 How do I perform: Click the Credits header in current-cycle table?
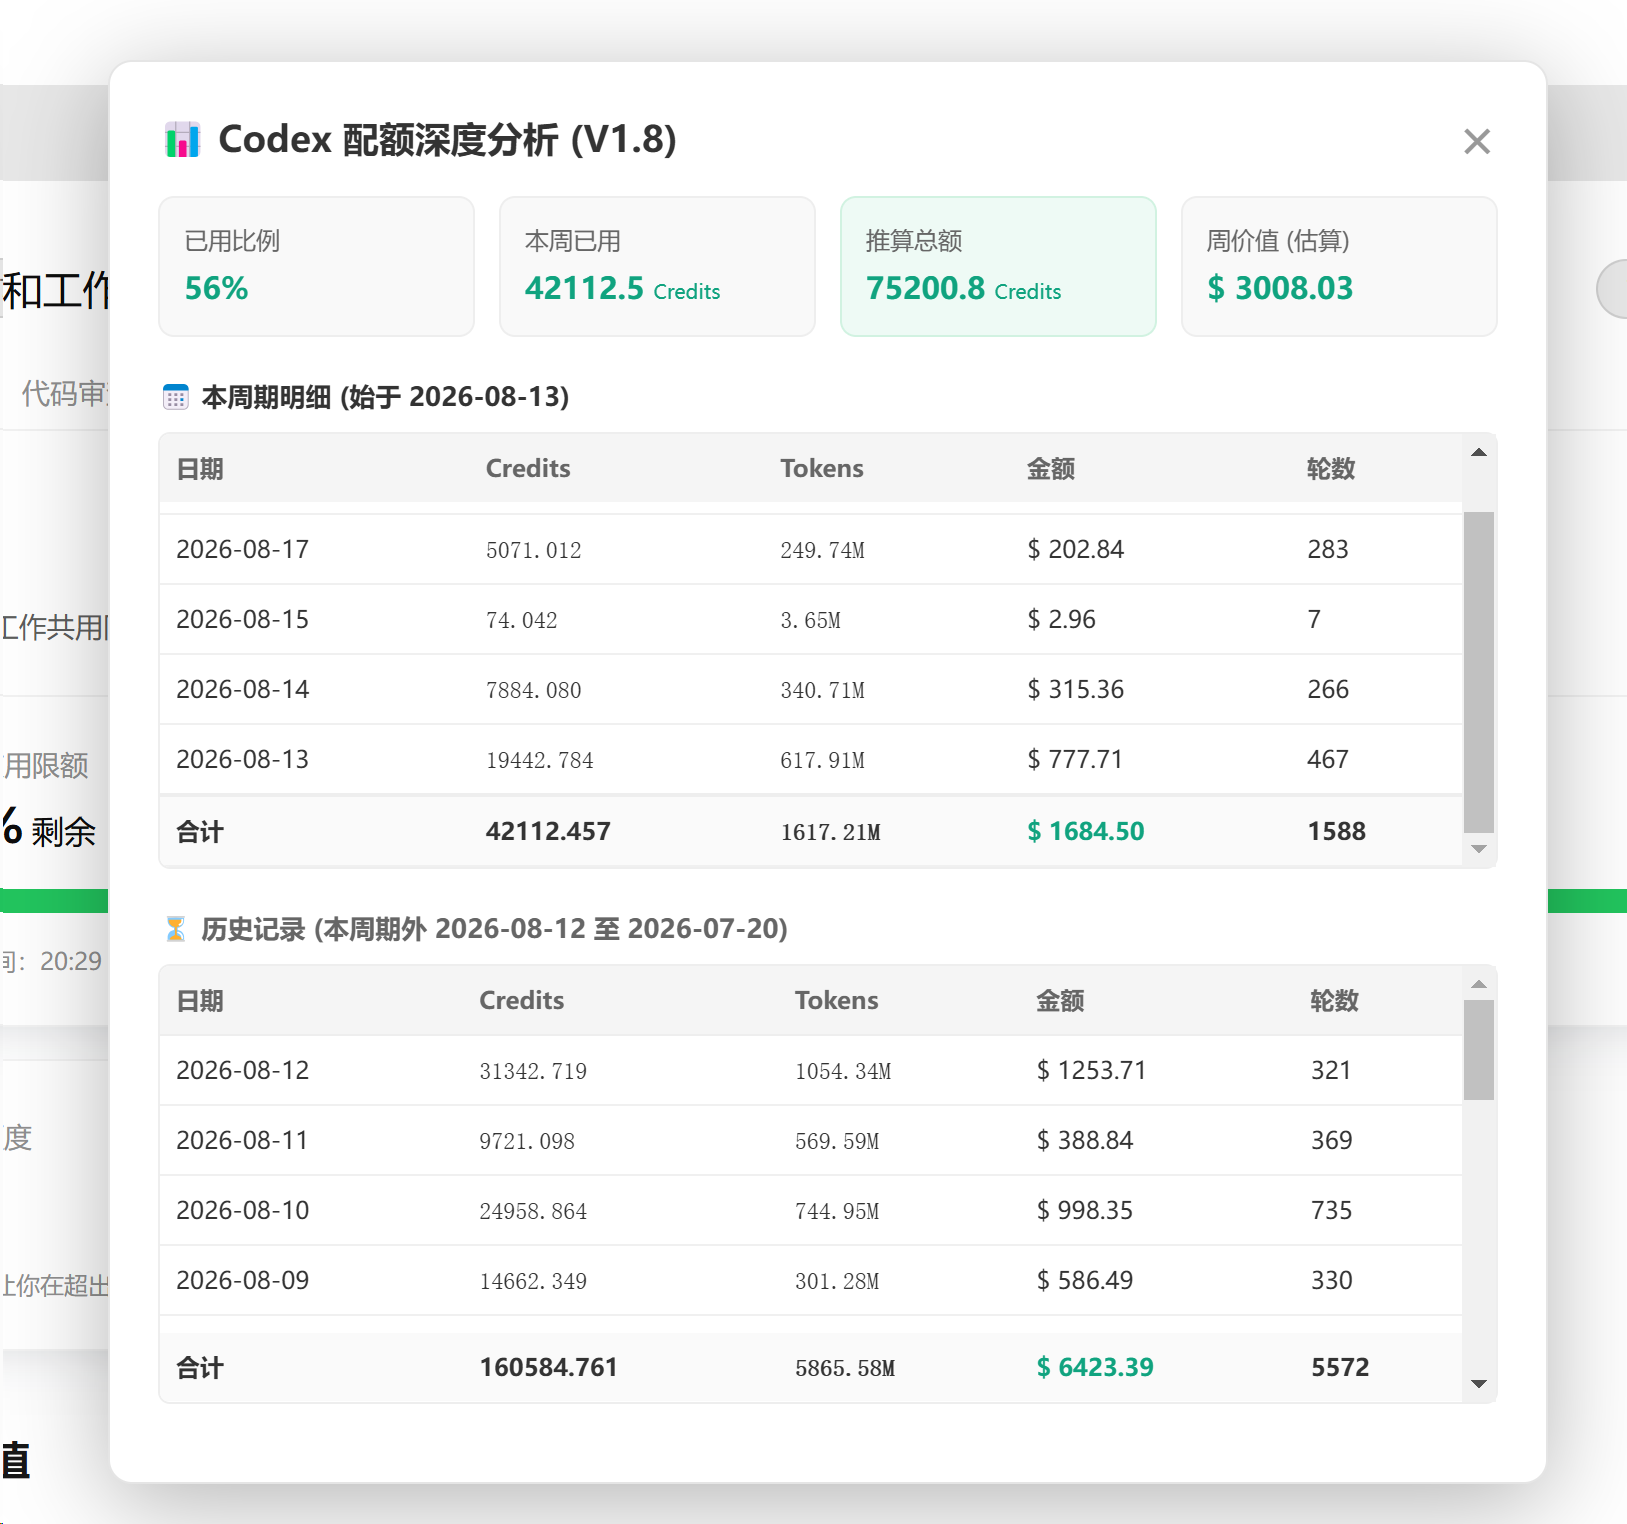(528, 469)
